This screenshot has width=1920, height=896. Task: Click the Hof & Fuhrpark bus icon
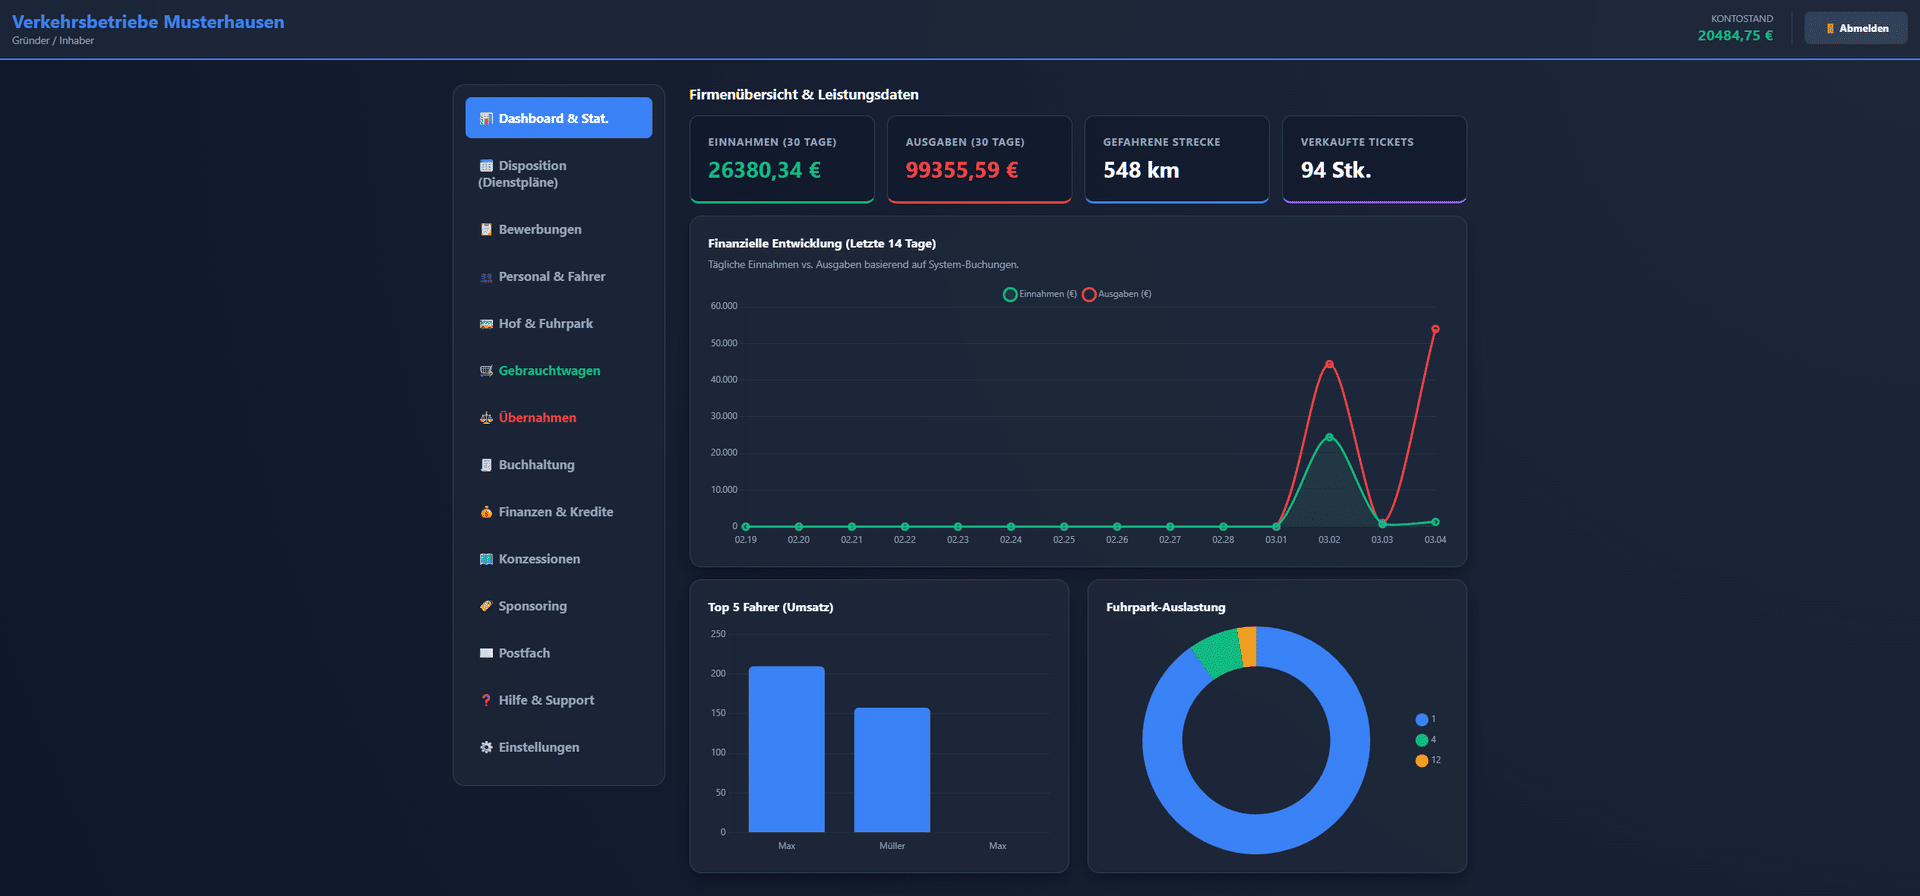pos(486,324)
